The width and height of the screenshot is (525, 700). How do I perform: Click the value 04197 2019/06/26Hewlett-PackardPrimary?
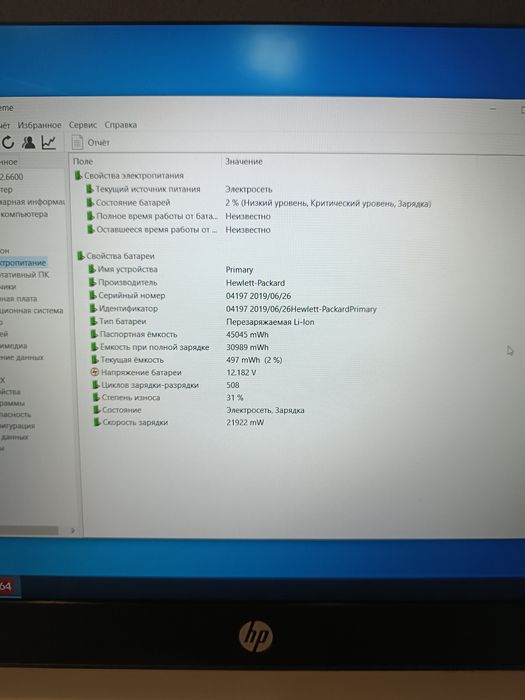pos(301,309)
